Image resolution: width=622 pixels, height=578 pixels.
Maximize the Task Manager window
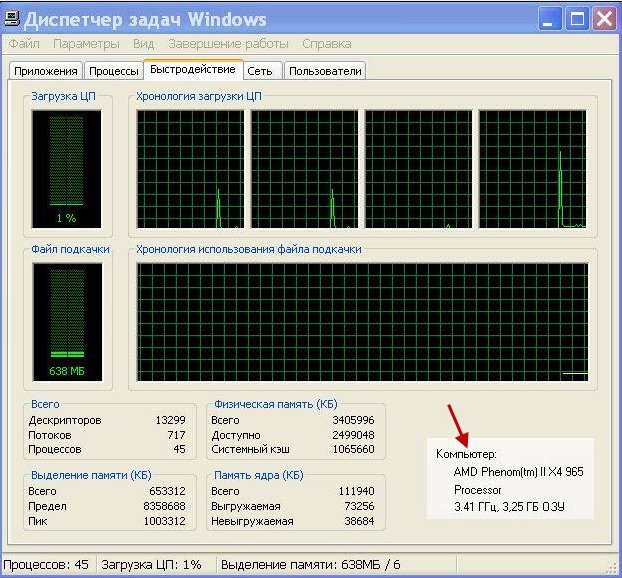[x=577, y=19]
